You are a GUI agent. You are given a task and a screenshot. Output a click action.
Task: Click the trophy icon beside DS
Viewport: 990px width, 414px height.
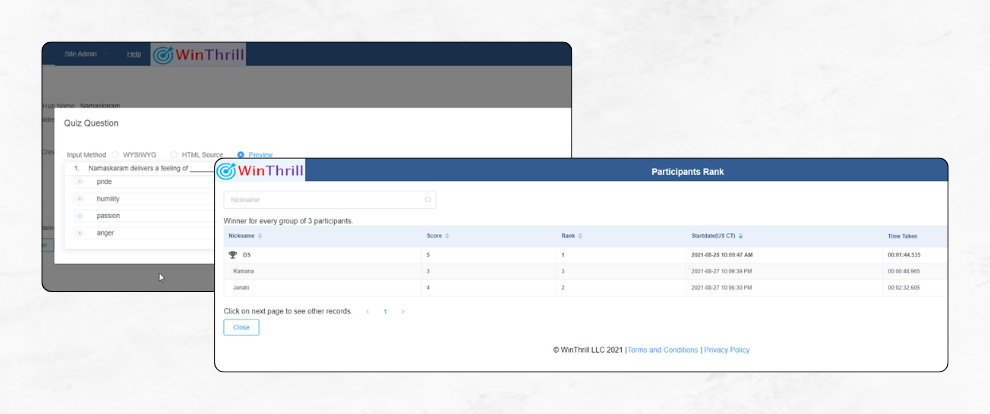coord(233,255)
